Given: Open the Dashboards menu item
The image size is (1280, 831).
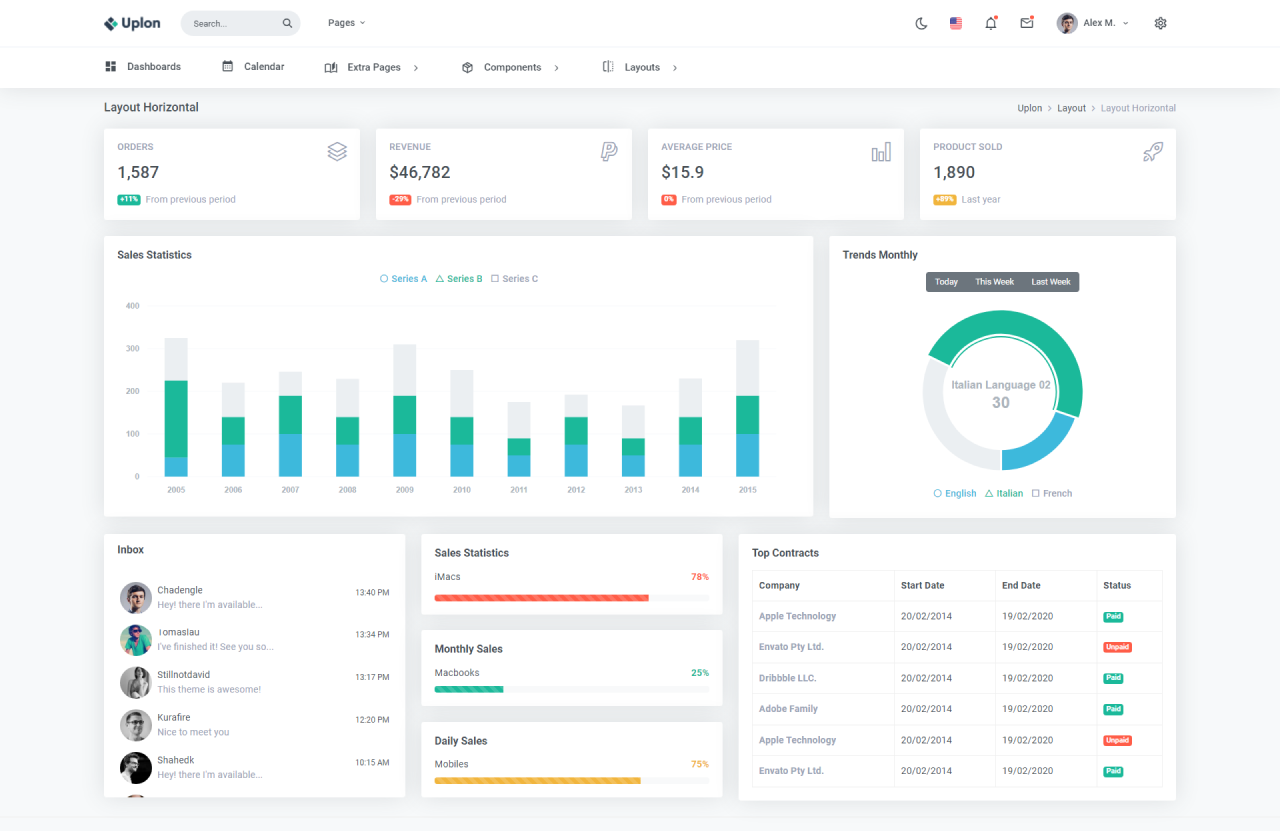Looking at the screenshot, I should (x=143, y=66).
